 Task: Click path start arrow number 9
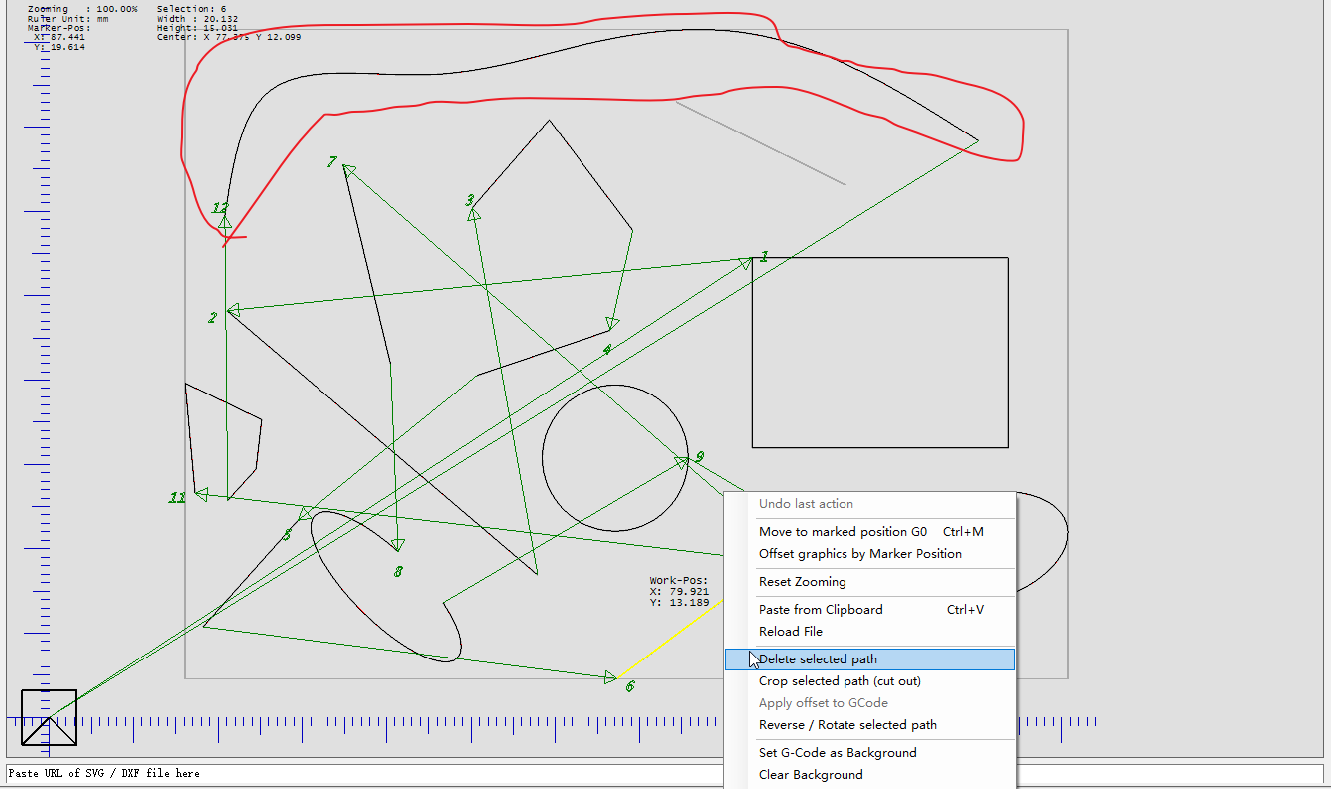(681, 462)
